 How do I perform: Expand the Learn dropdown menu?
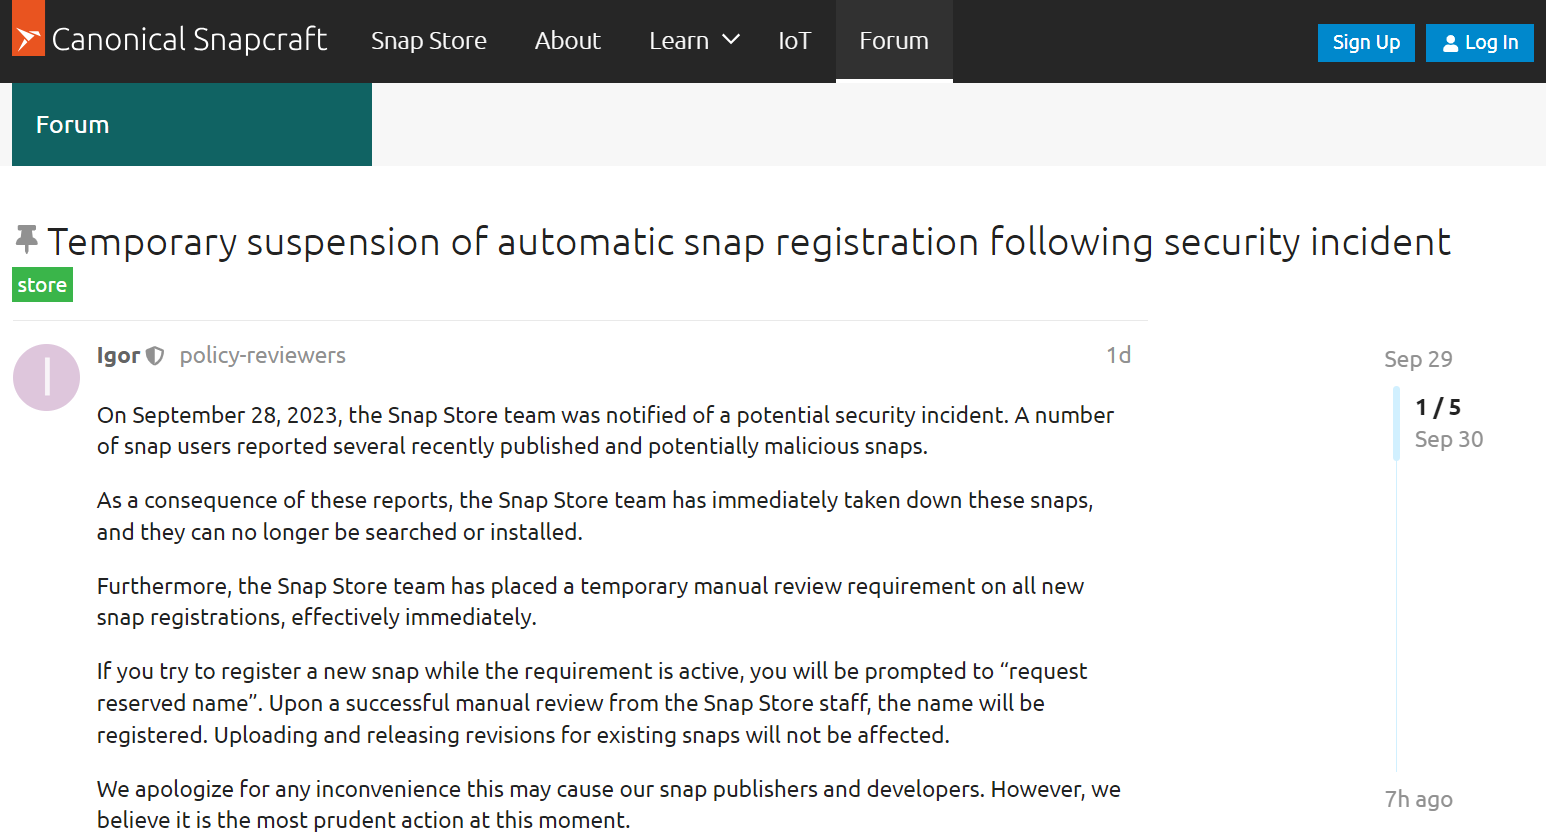(x=694, y=41)
